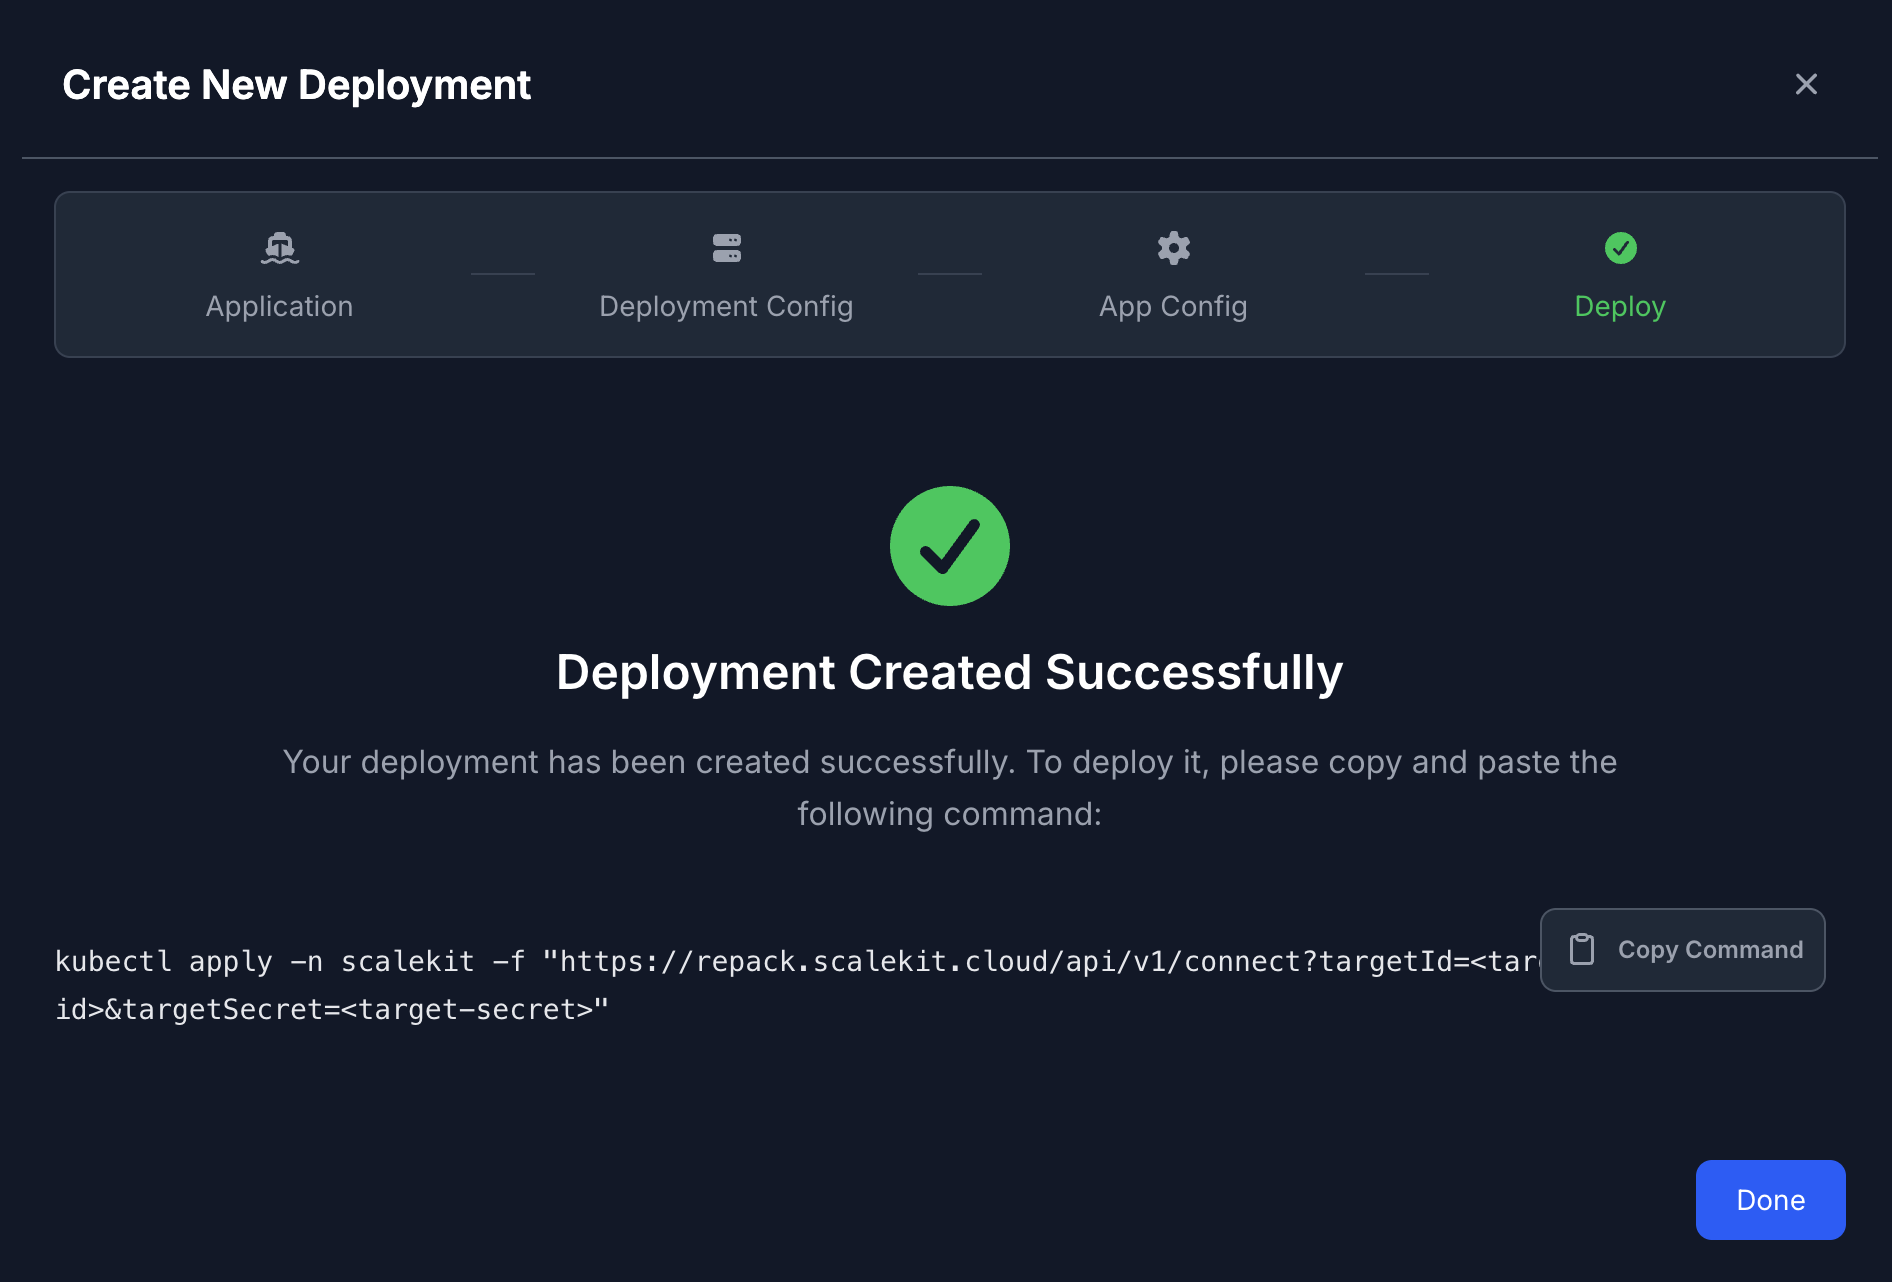Click the Application step ship icon

[279, 247]
